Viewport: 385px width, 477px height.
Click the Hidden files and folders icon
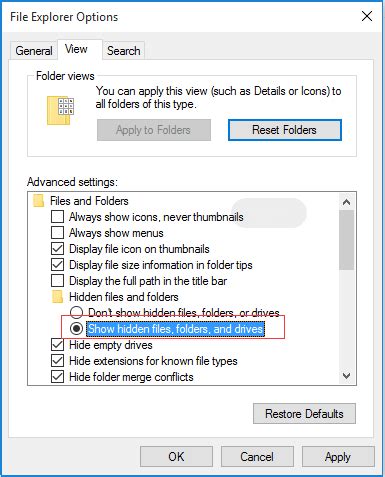coord(57,297)
